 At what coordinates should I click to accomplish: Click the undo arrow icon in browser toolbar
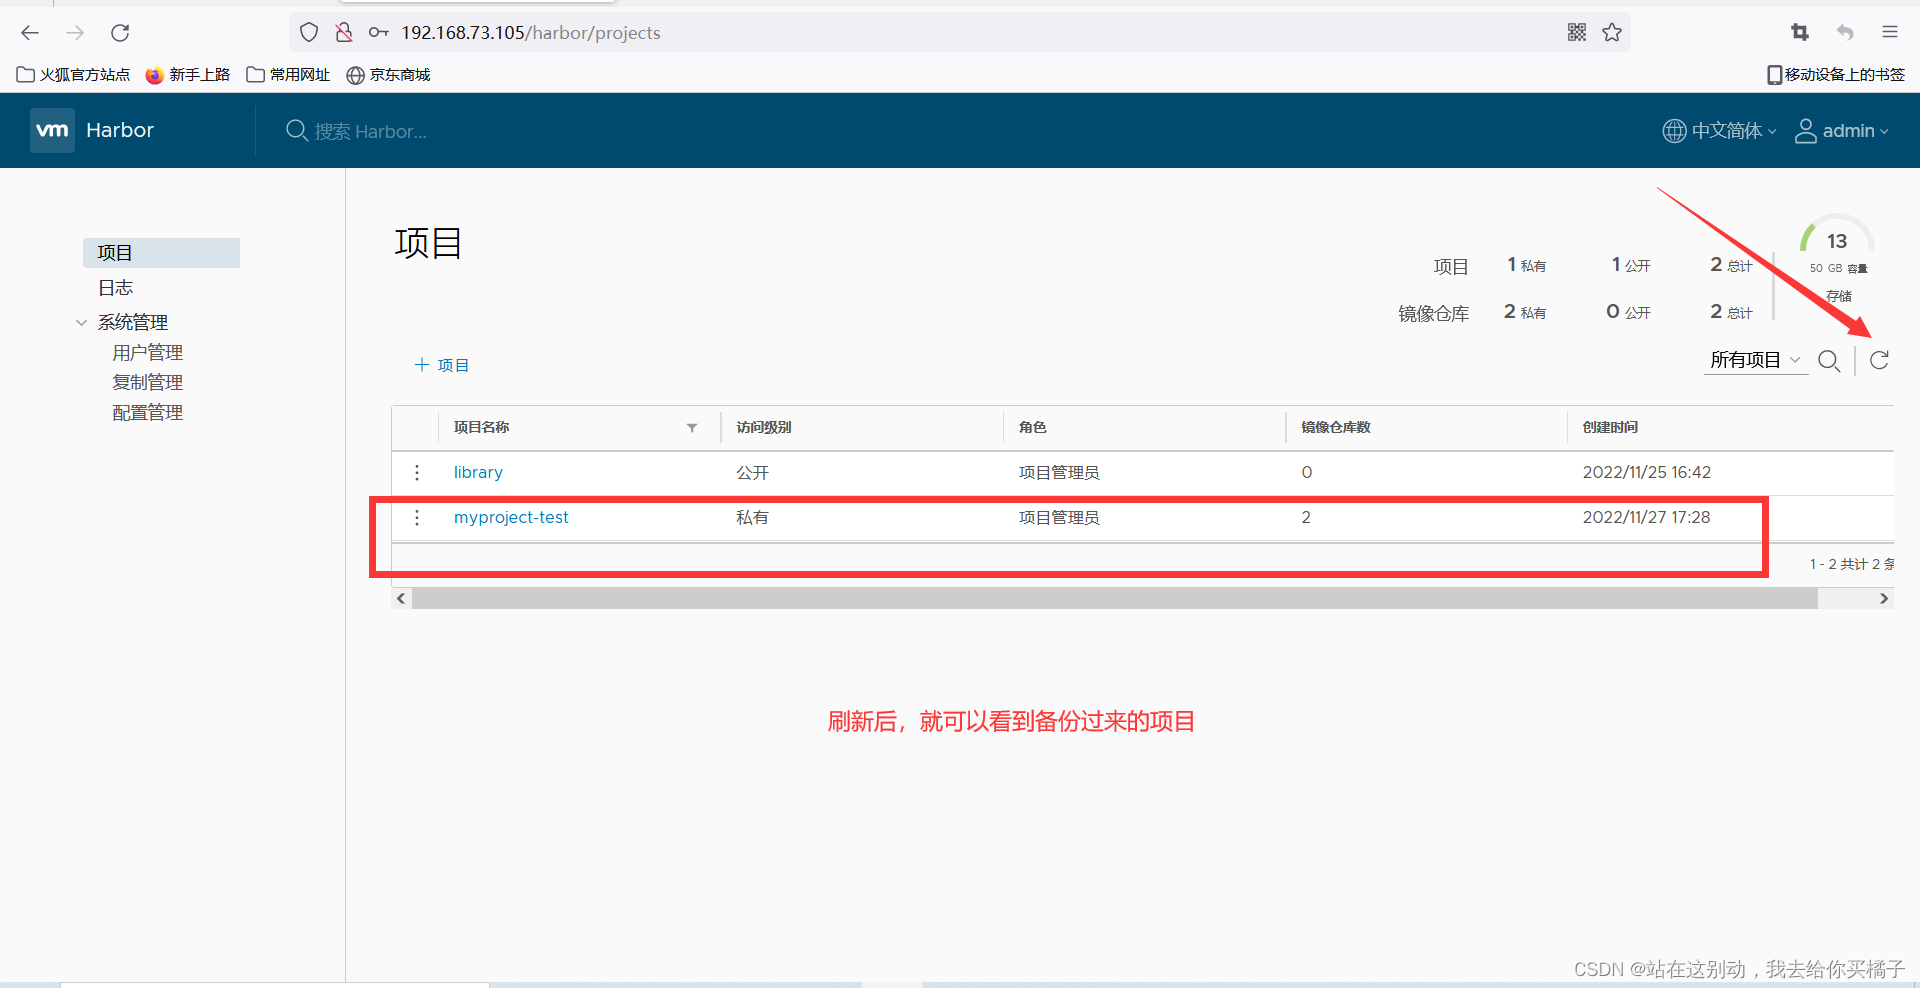[x=1845, y=33]
